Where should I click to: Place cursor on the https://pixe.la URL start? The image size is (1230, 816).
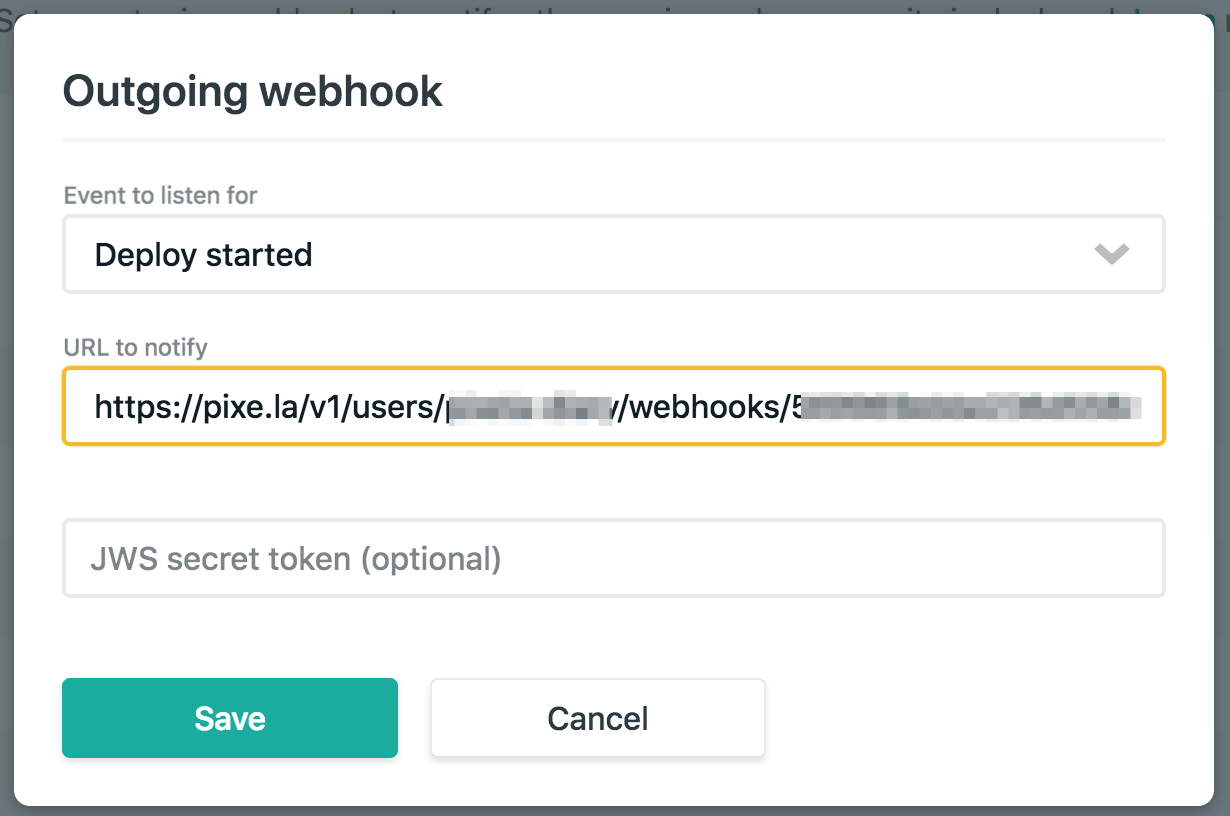coord(97,406)
